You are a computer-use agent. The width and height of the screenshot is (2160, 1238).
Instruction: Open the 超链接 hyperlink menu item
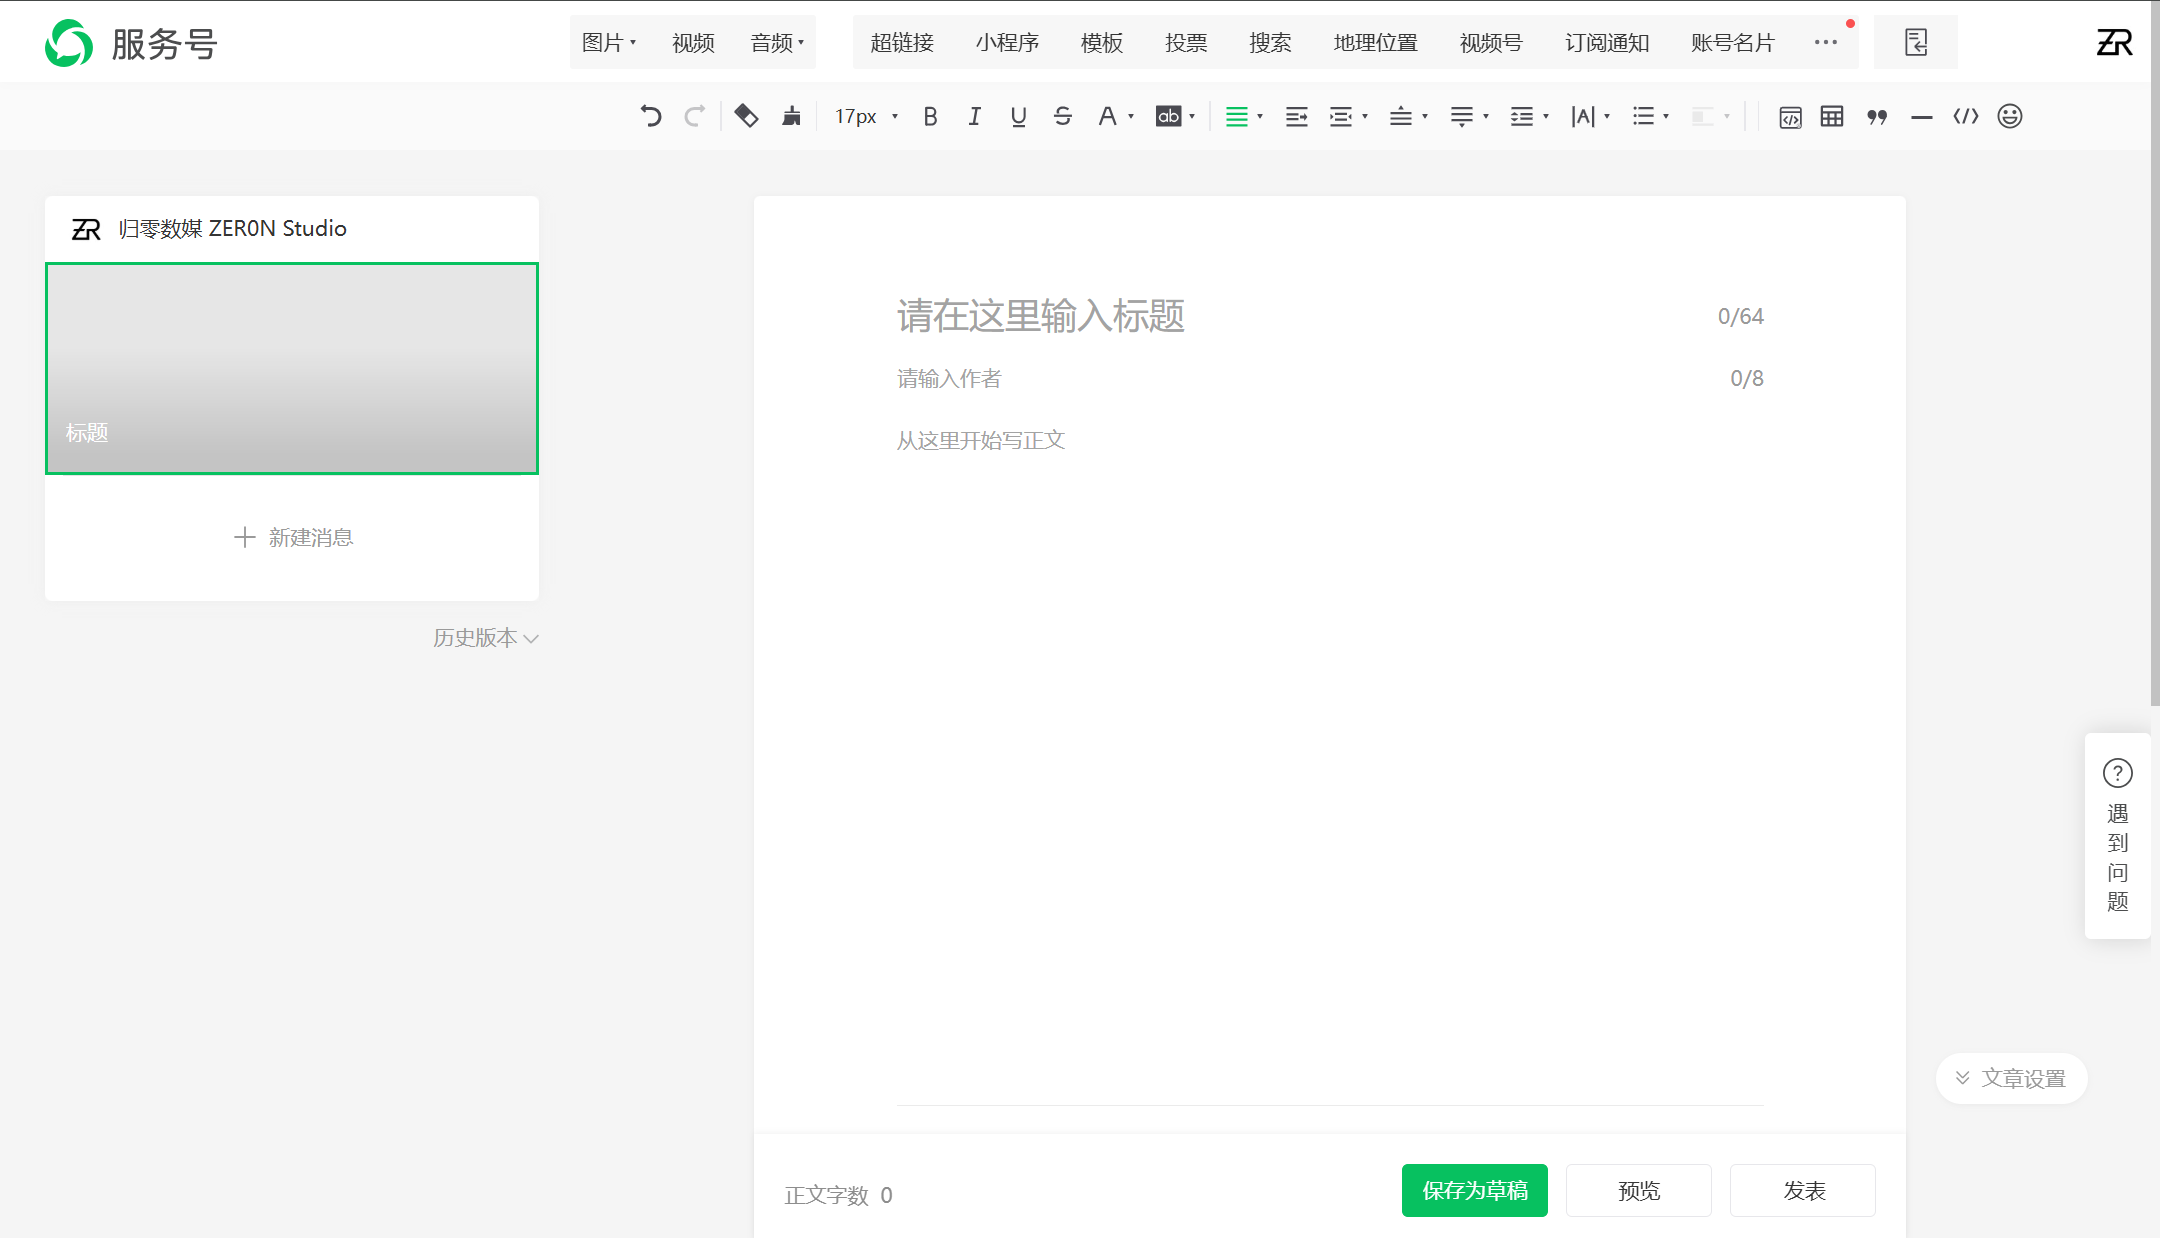pos(902,43)
